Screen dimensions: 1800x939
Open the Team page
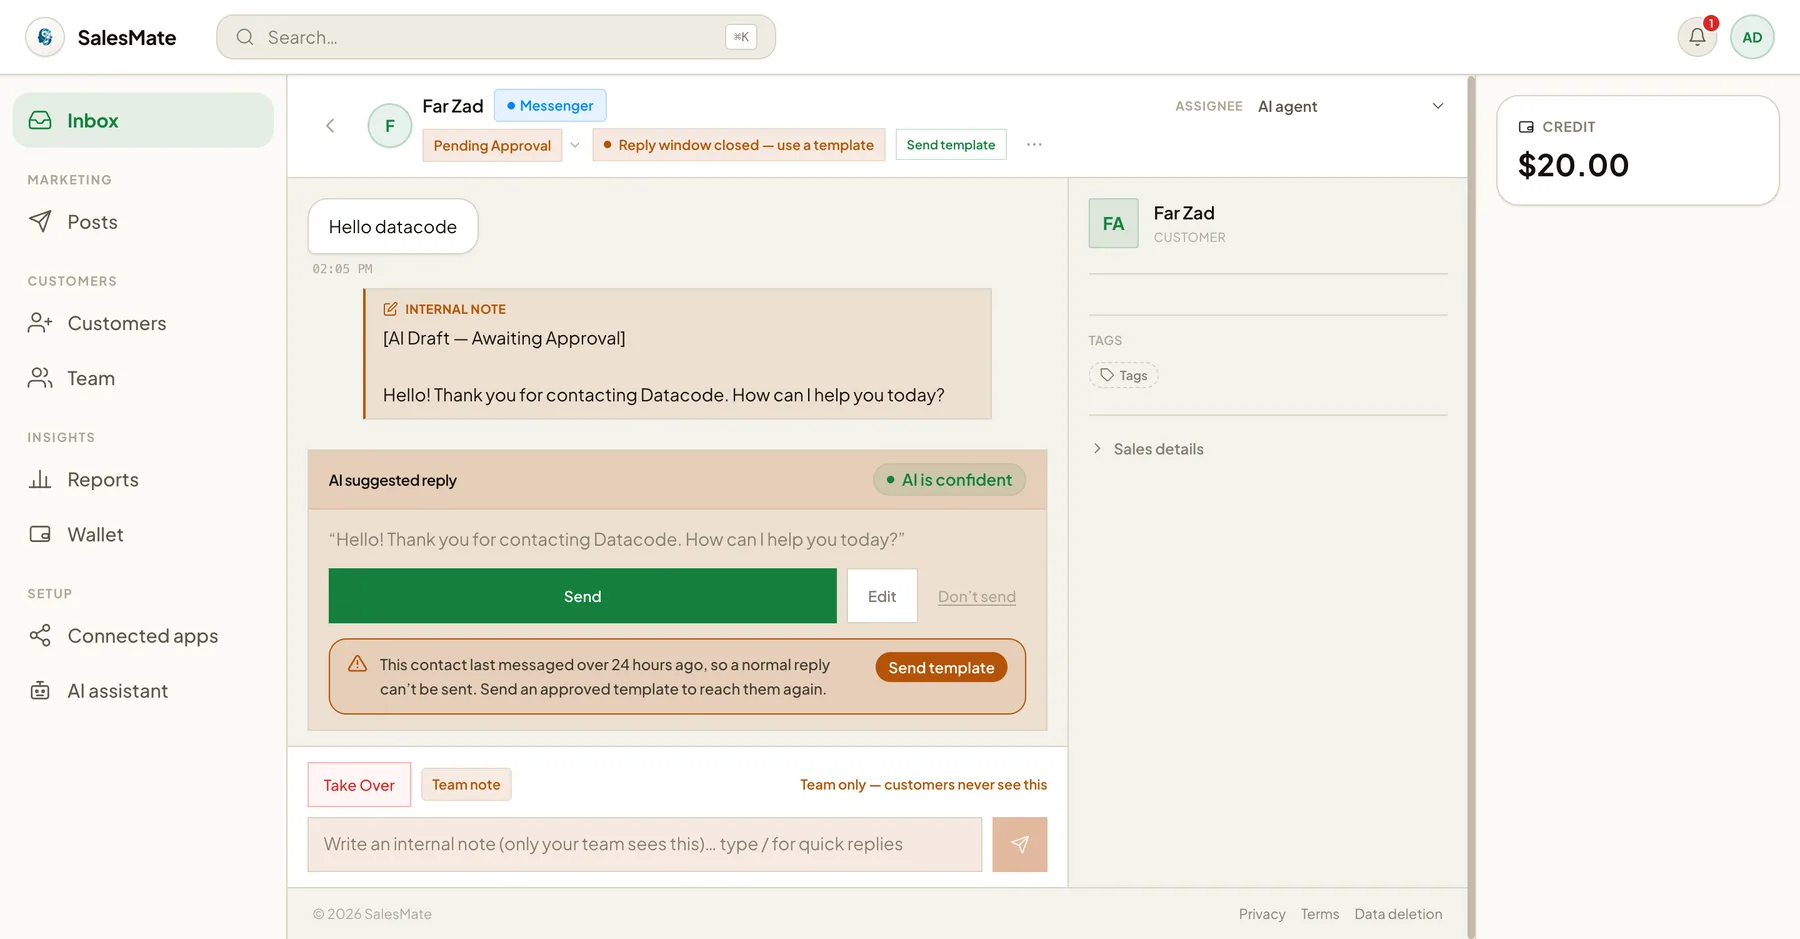[x=143, y=378]
